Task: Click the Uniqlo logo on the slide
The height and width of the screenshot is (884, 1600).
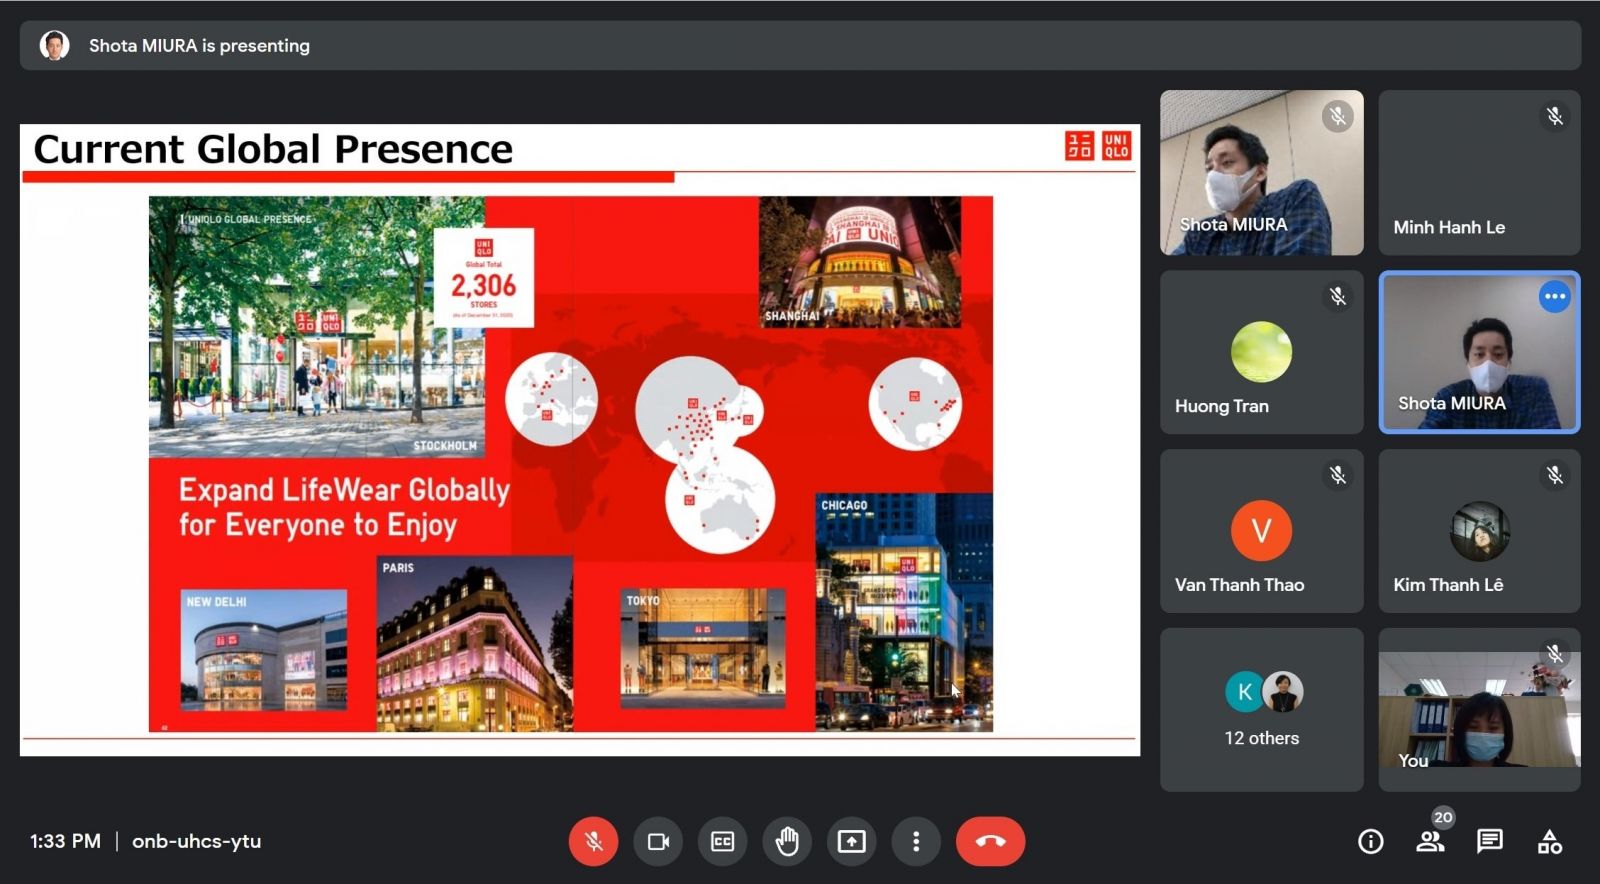Action: [1098, 145]
